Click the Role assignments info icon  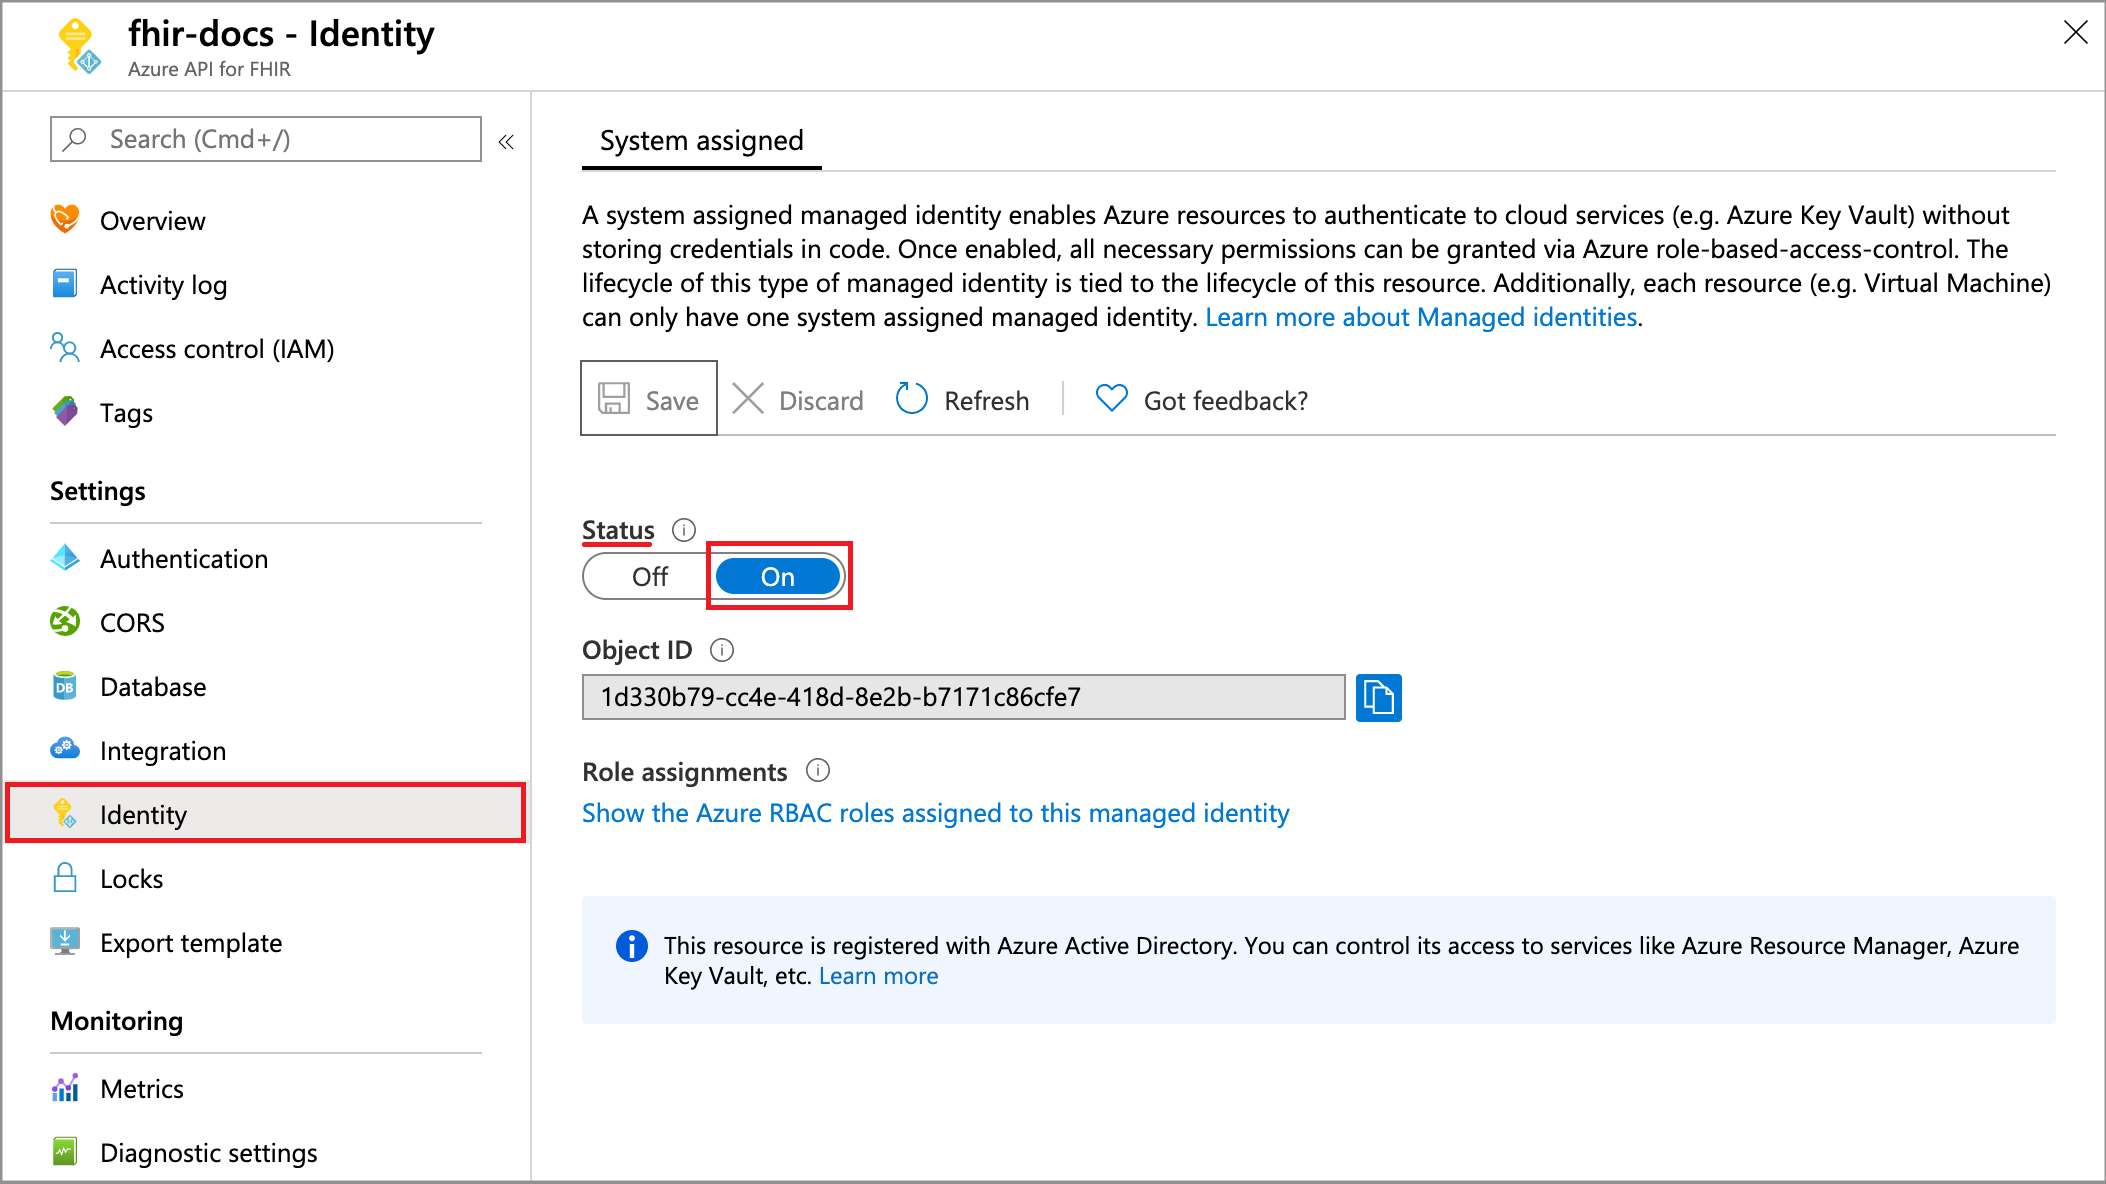[818, 770]
